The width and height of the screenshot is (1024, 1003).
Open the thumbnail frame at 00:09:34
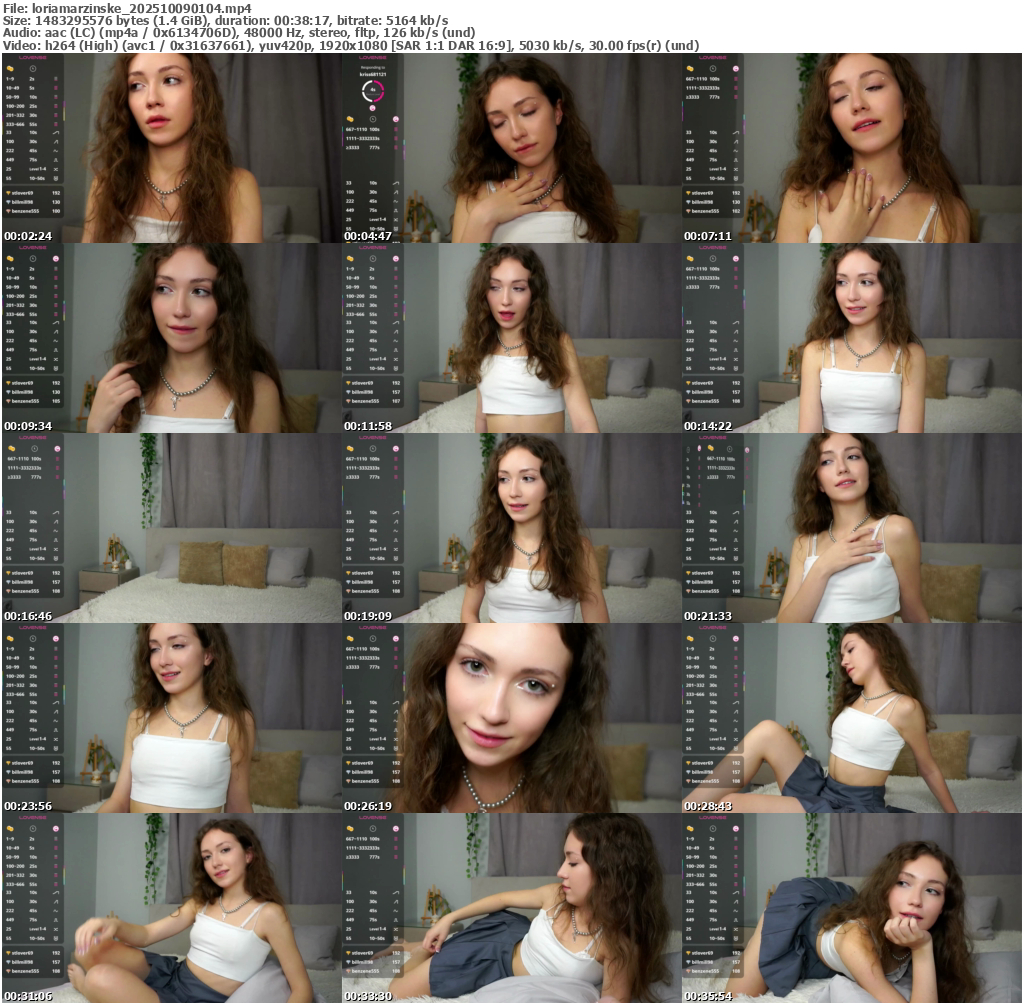pos(171,338)
